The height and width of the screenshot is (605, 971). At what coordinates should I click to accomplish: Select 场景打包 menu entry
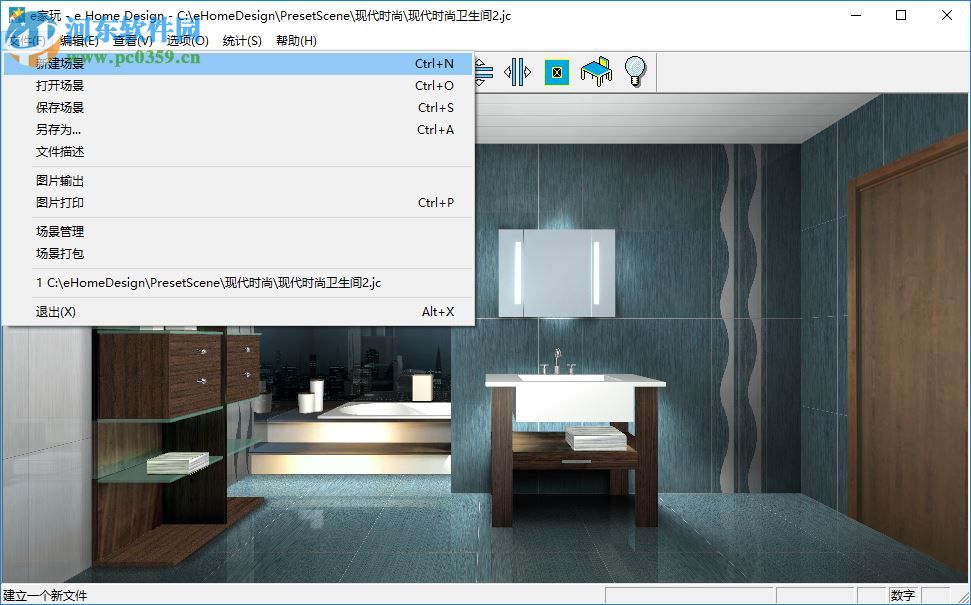click(238, 253)
